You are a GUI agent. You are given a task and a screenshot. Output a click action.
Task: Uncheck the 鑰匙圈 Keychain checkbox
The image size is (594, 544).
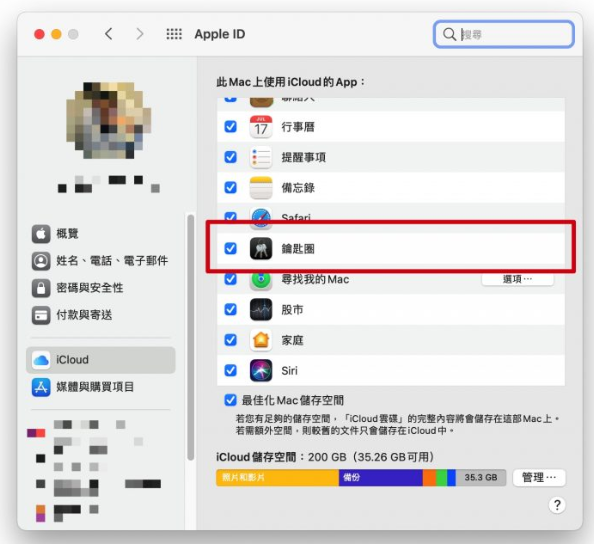(230, 249)
